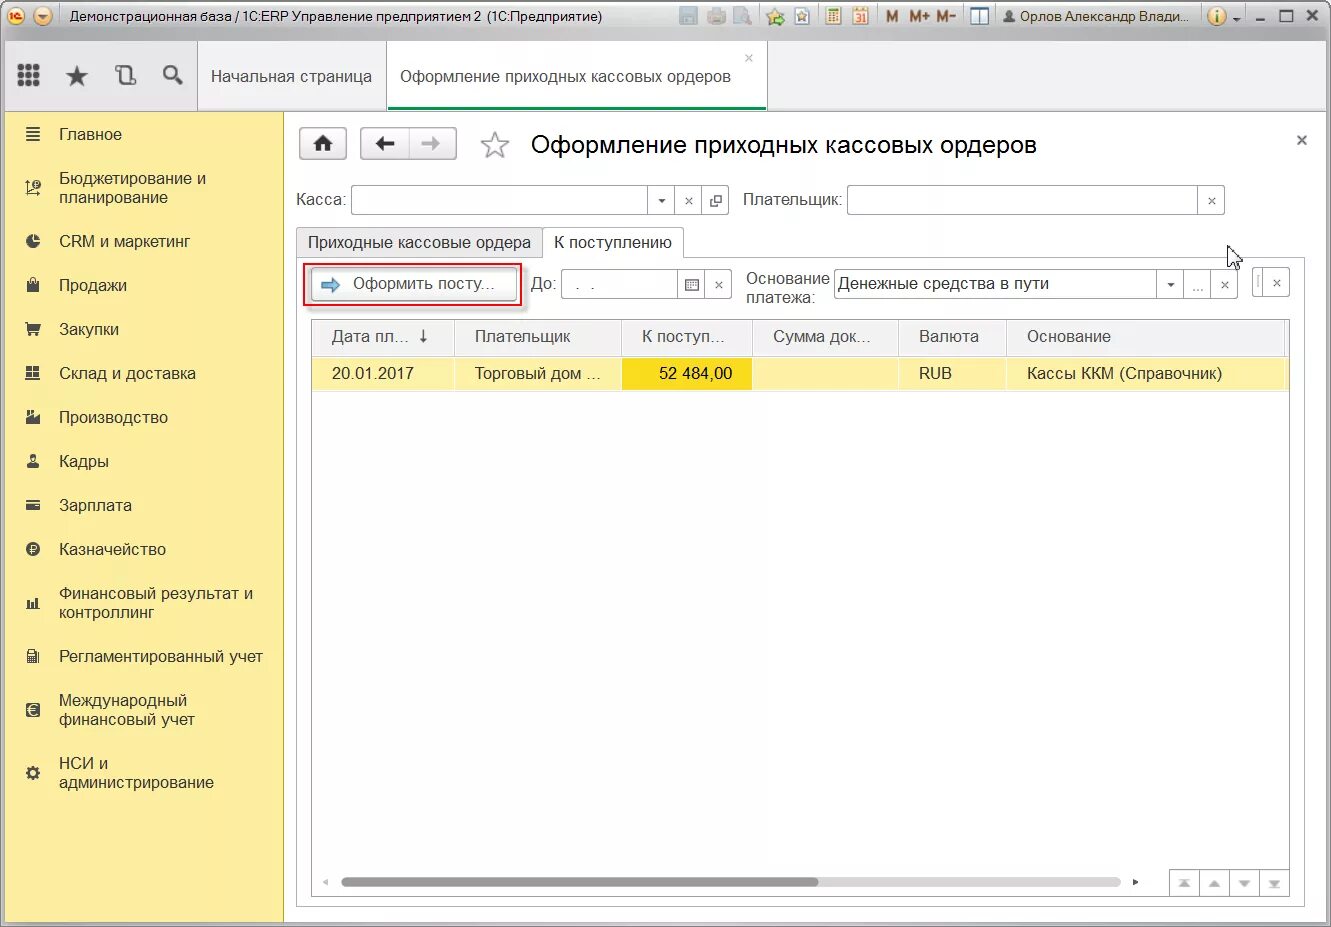Screen dimensions: 1331x927
Task: Go back with the left arrow button
Action: coord(384,144)
